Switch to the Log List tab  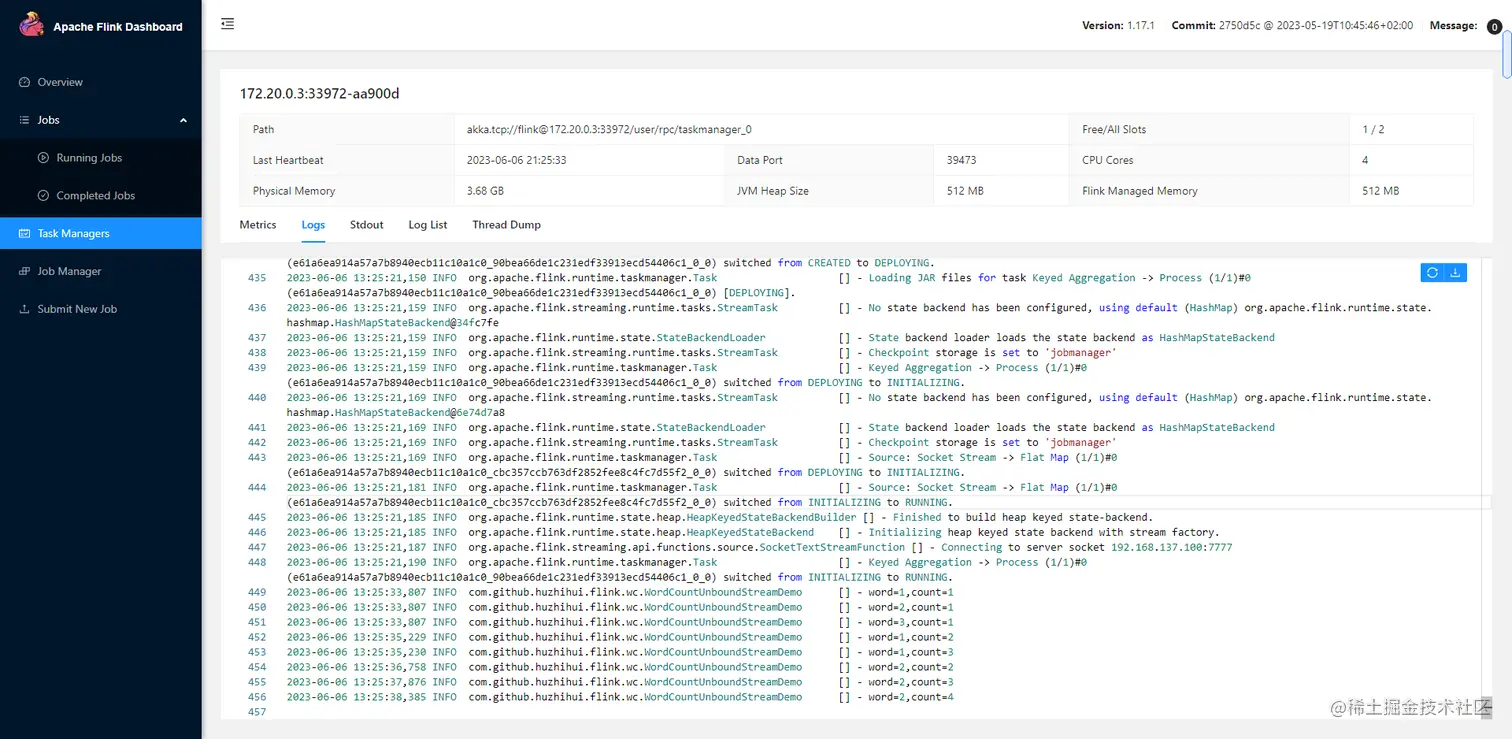coord(428,225)
